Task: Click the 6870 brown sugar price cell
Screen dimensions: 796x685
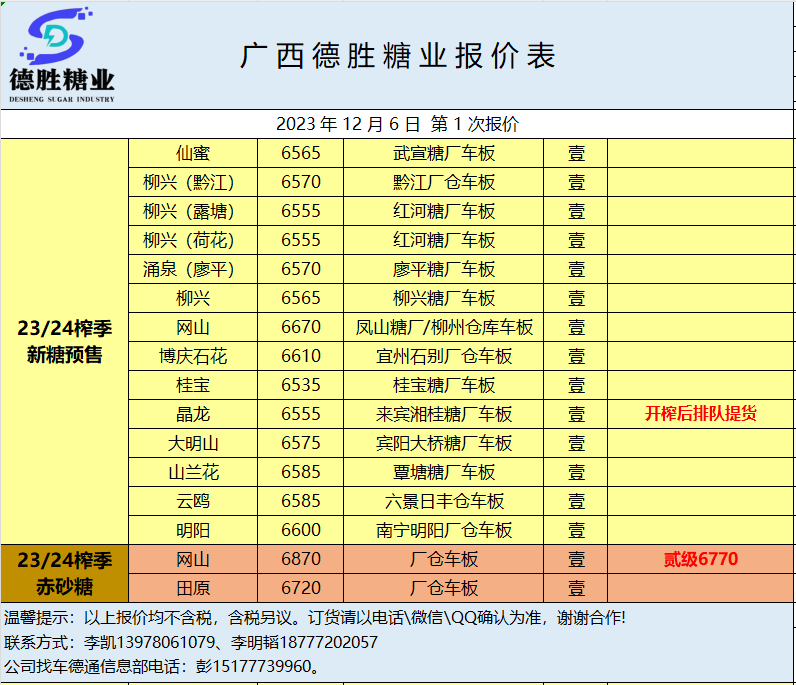Action: [301, 560]
